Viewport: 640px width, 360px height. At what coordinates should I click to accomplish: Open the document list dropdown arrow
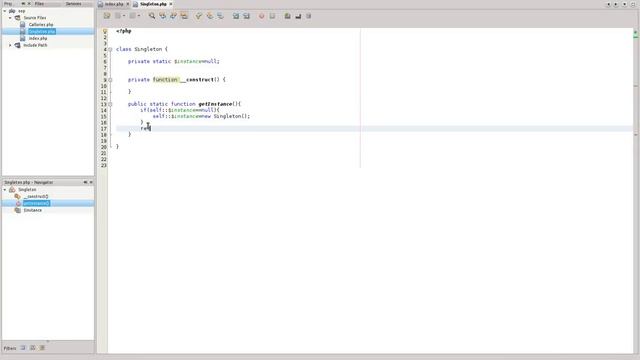pyautogui.click(x=624, y=4)
